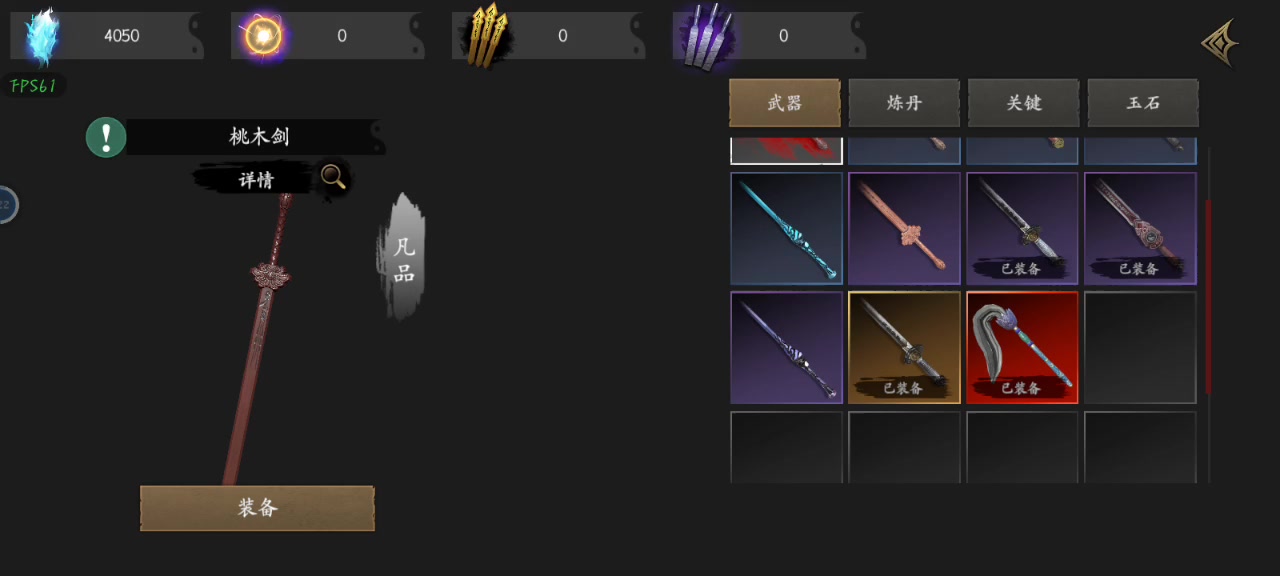
Task: Click the green exclamation info icon
Action: 106,137
